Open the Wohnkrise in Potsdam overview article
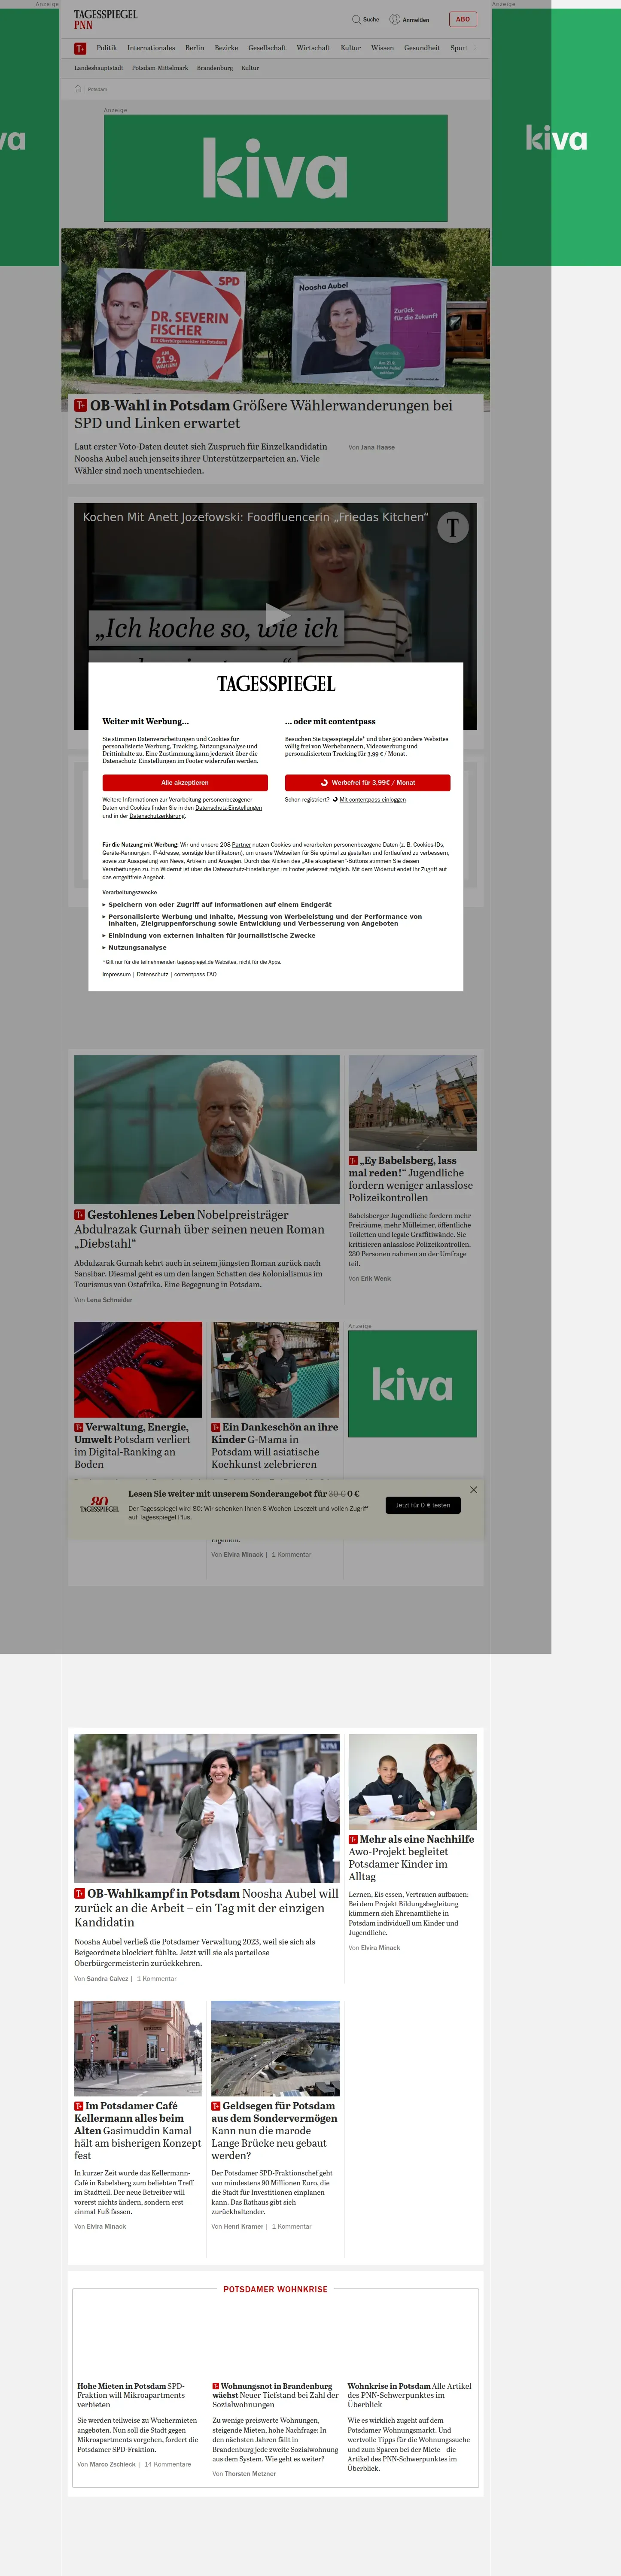This screenshot has height=2576, width=621. [410, 2395]
